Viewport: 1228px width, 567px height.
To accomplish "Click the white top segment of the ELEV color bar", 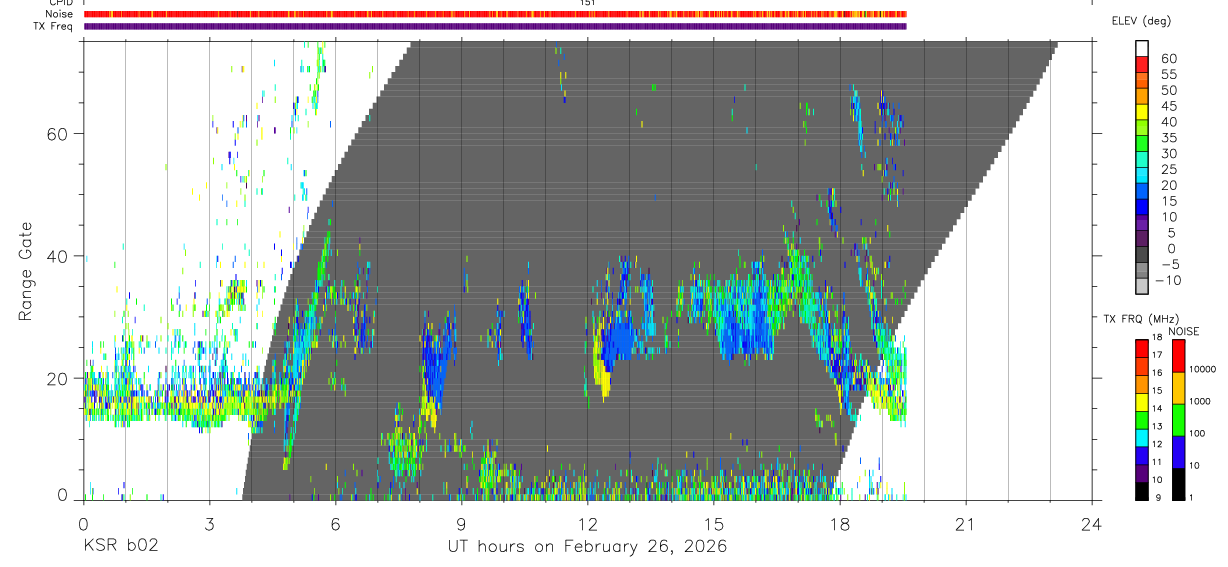I will (x=1142, y=49).
